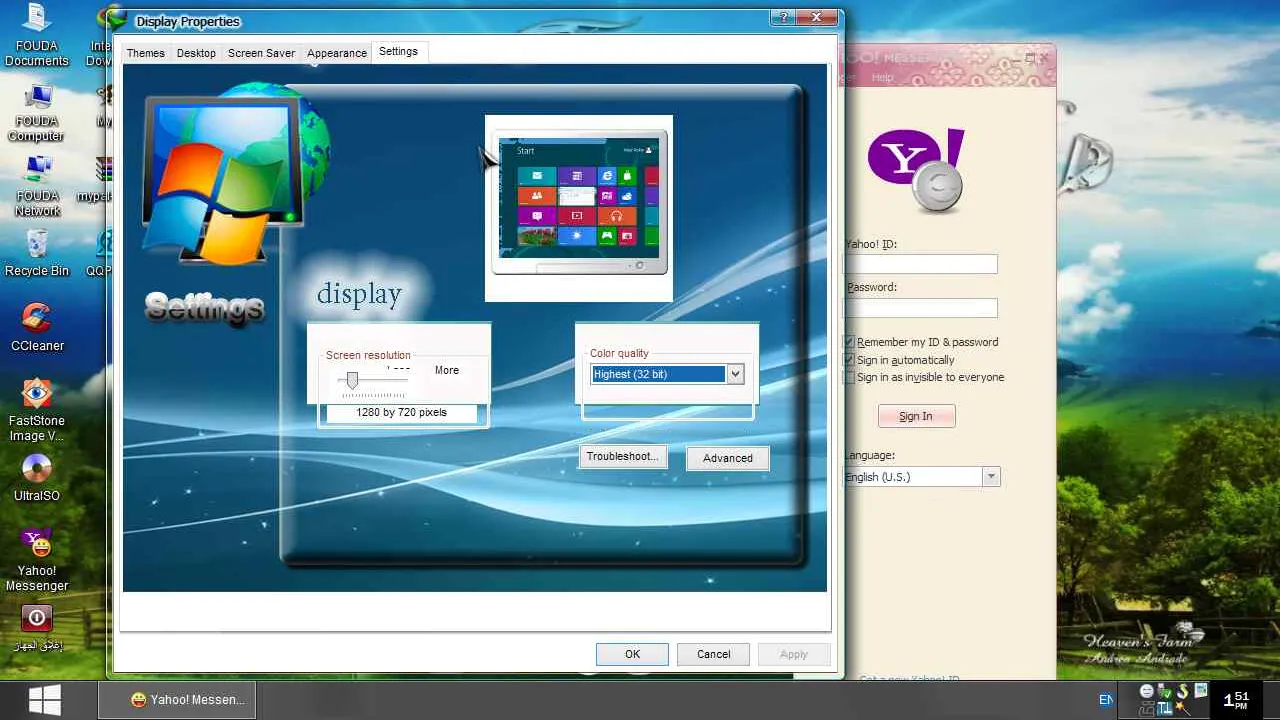This screenshot has height=720, width=1280.
Task: Open the FOUDA Network desktop icon
Action: pyautogui.click(x=37, y=187)
